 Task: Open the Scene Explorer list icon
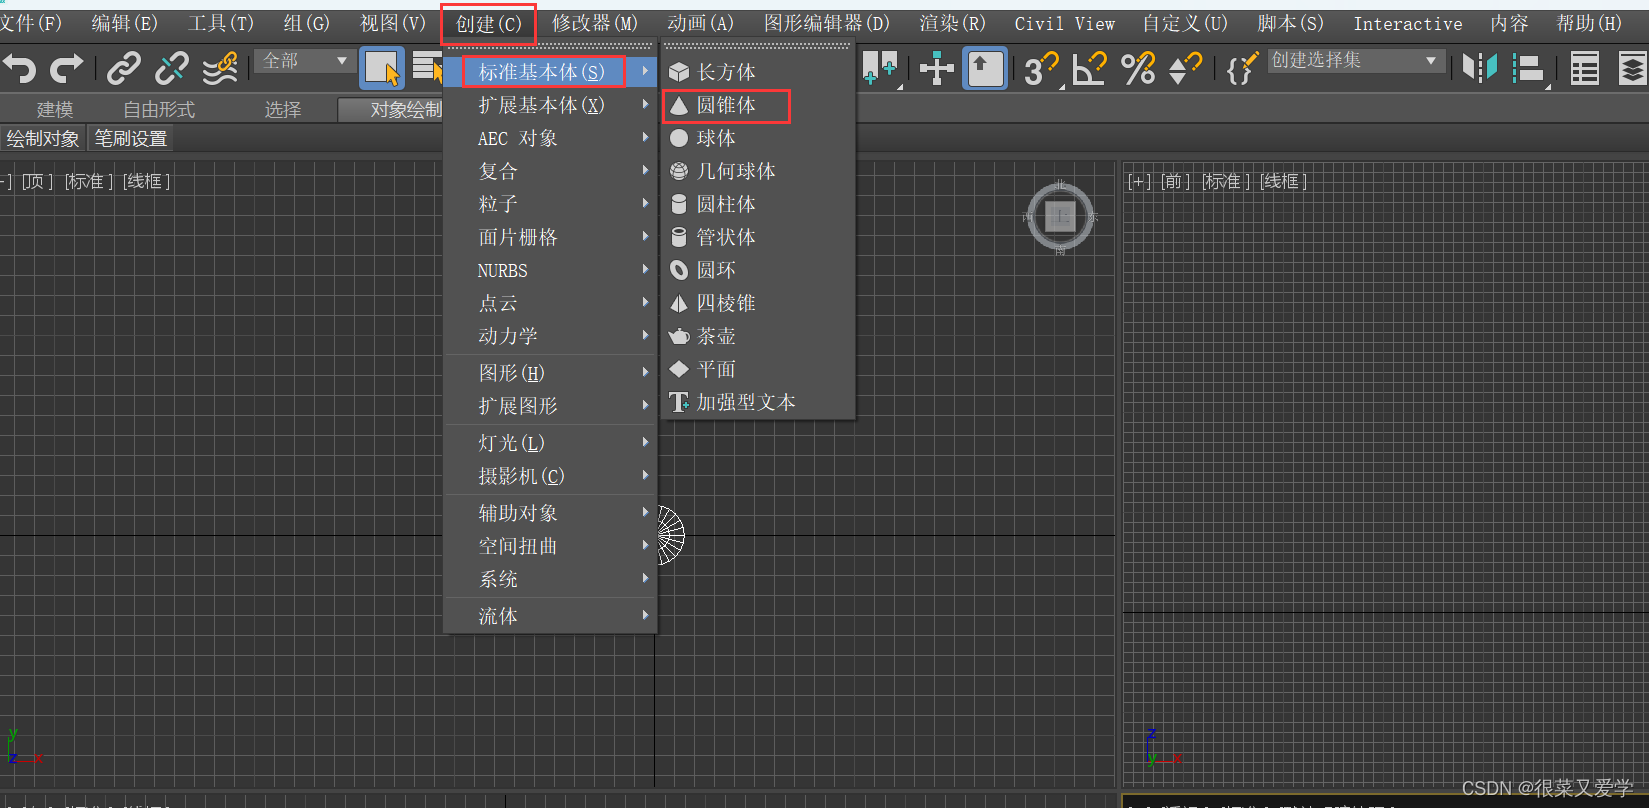point(1584,68)
